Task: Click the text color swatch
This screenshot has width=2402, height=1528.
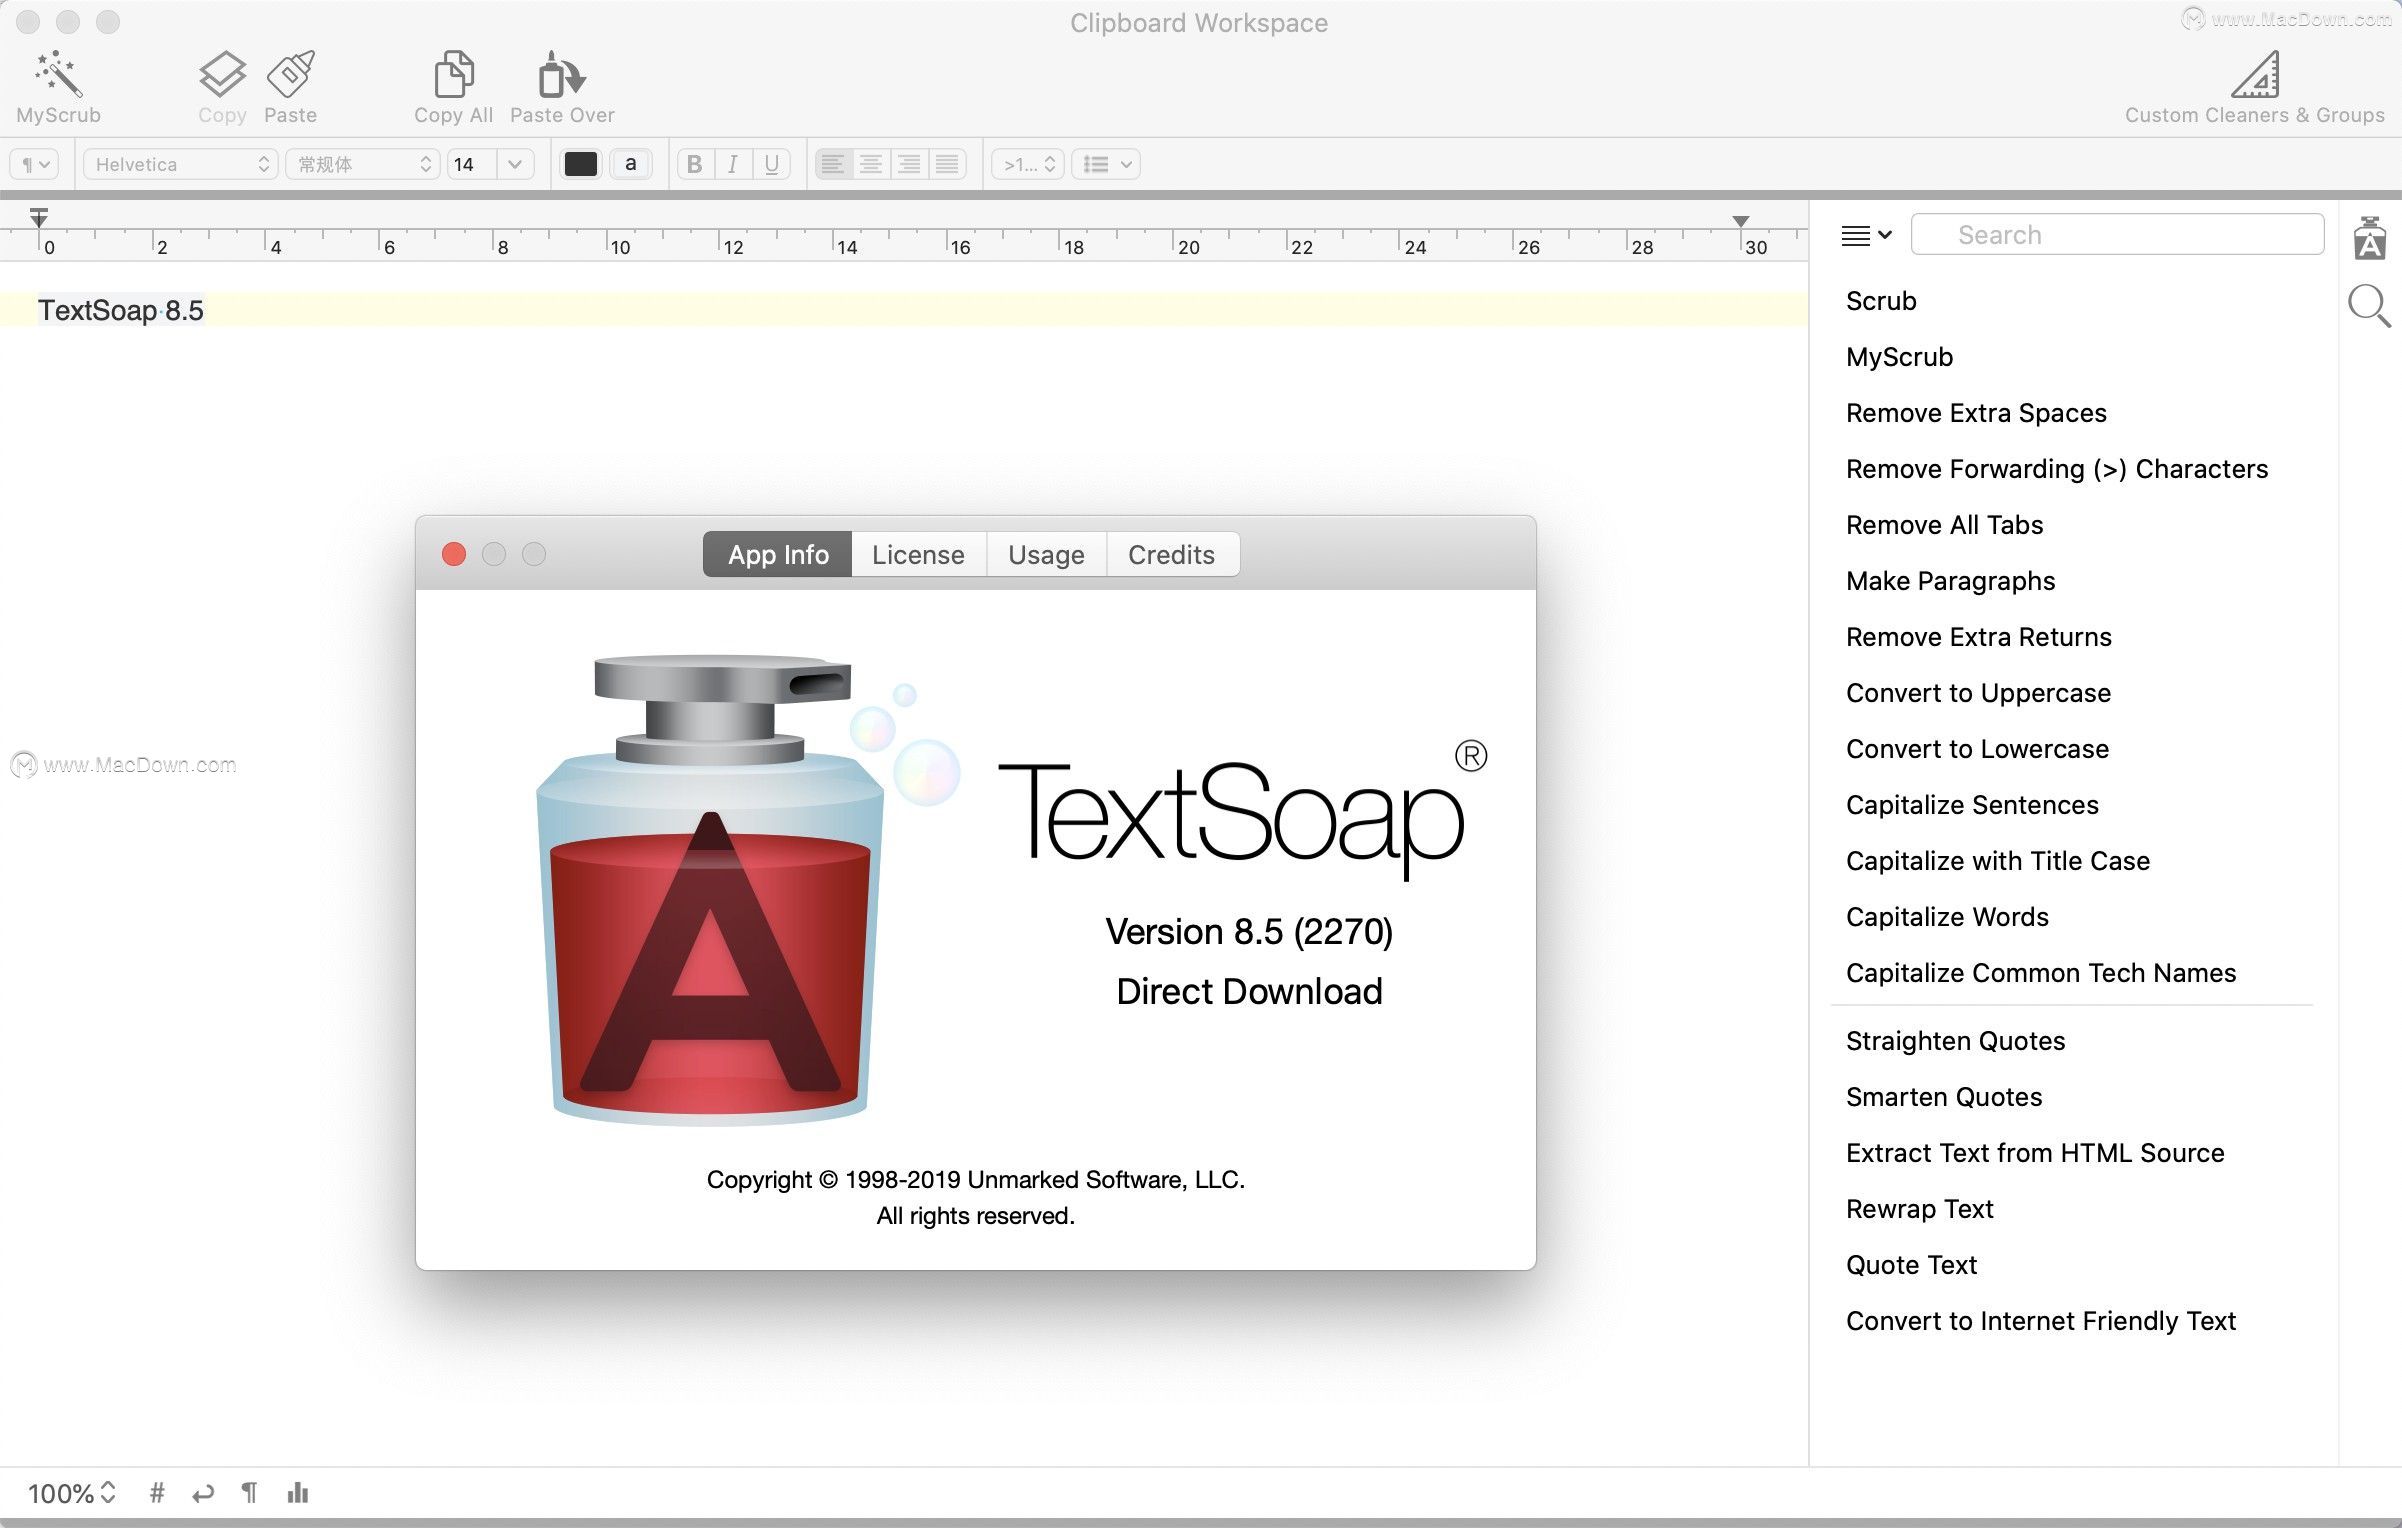Action: point(581,164)
